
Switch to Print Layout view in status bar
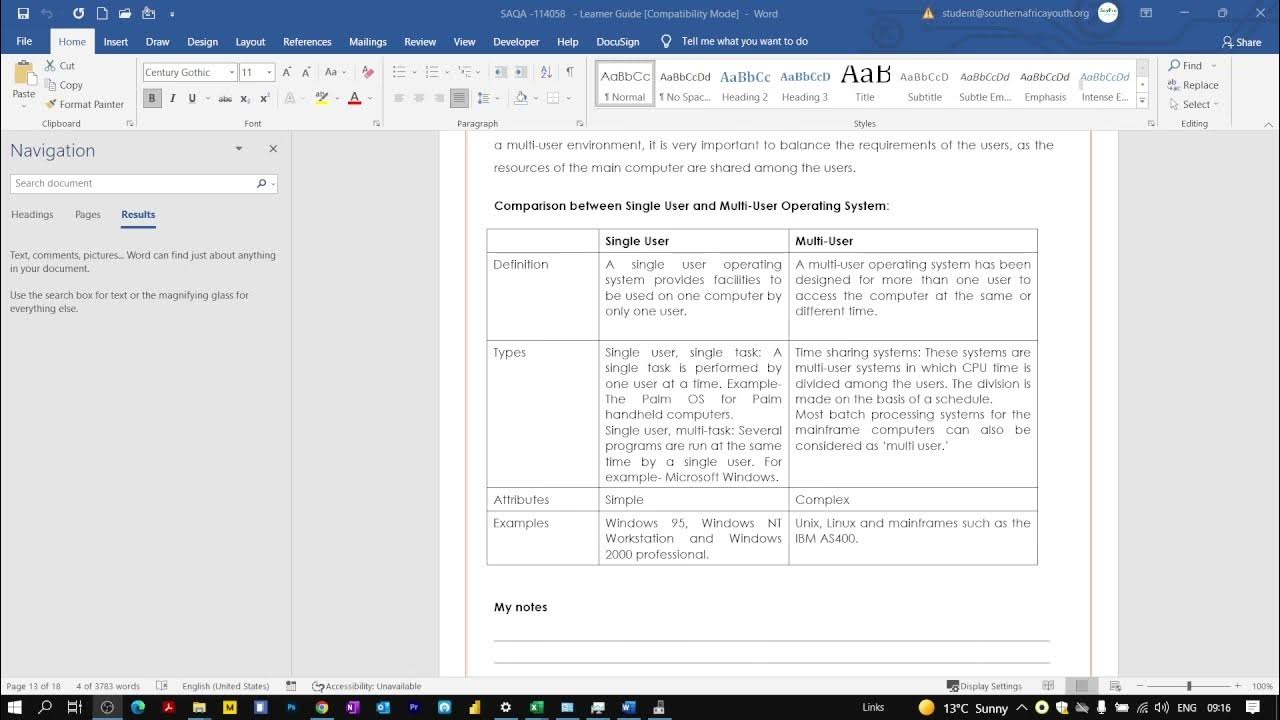(x=1082, y=686)
